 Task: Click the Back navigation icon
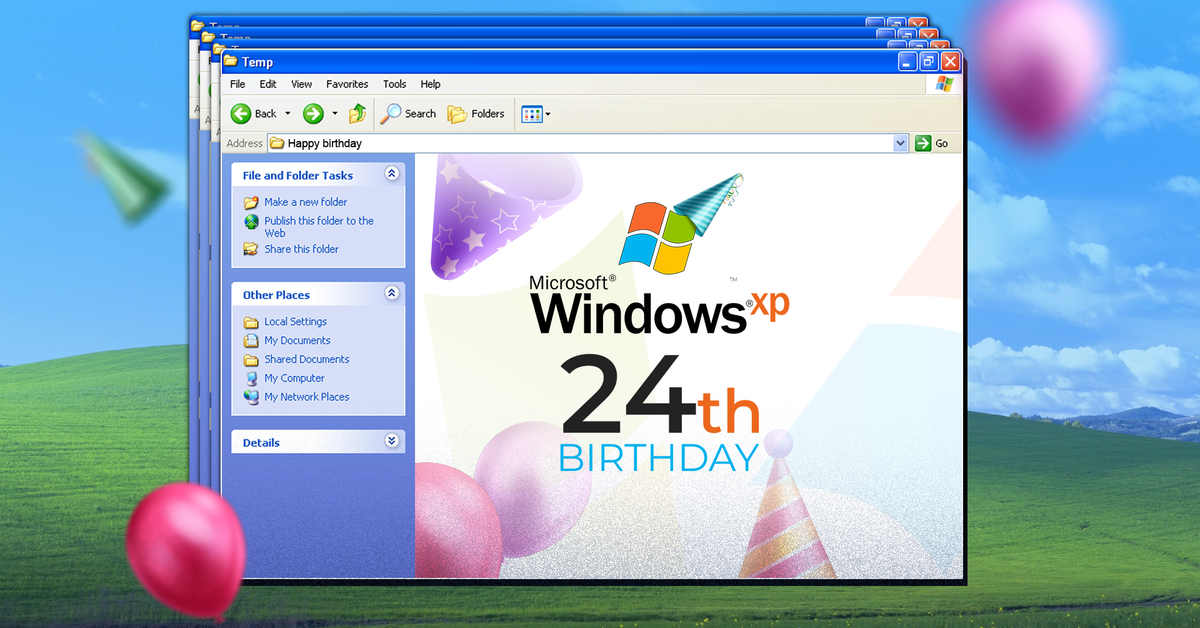[240, 113]
